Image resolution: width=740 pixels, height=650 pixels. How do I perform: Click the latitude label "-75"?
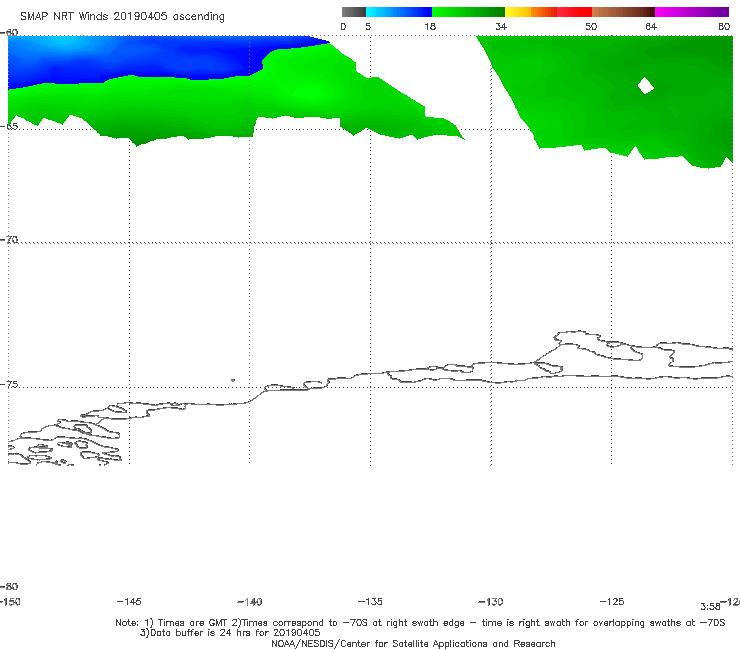pos(9,385)
